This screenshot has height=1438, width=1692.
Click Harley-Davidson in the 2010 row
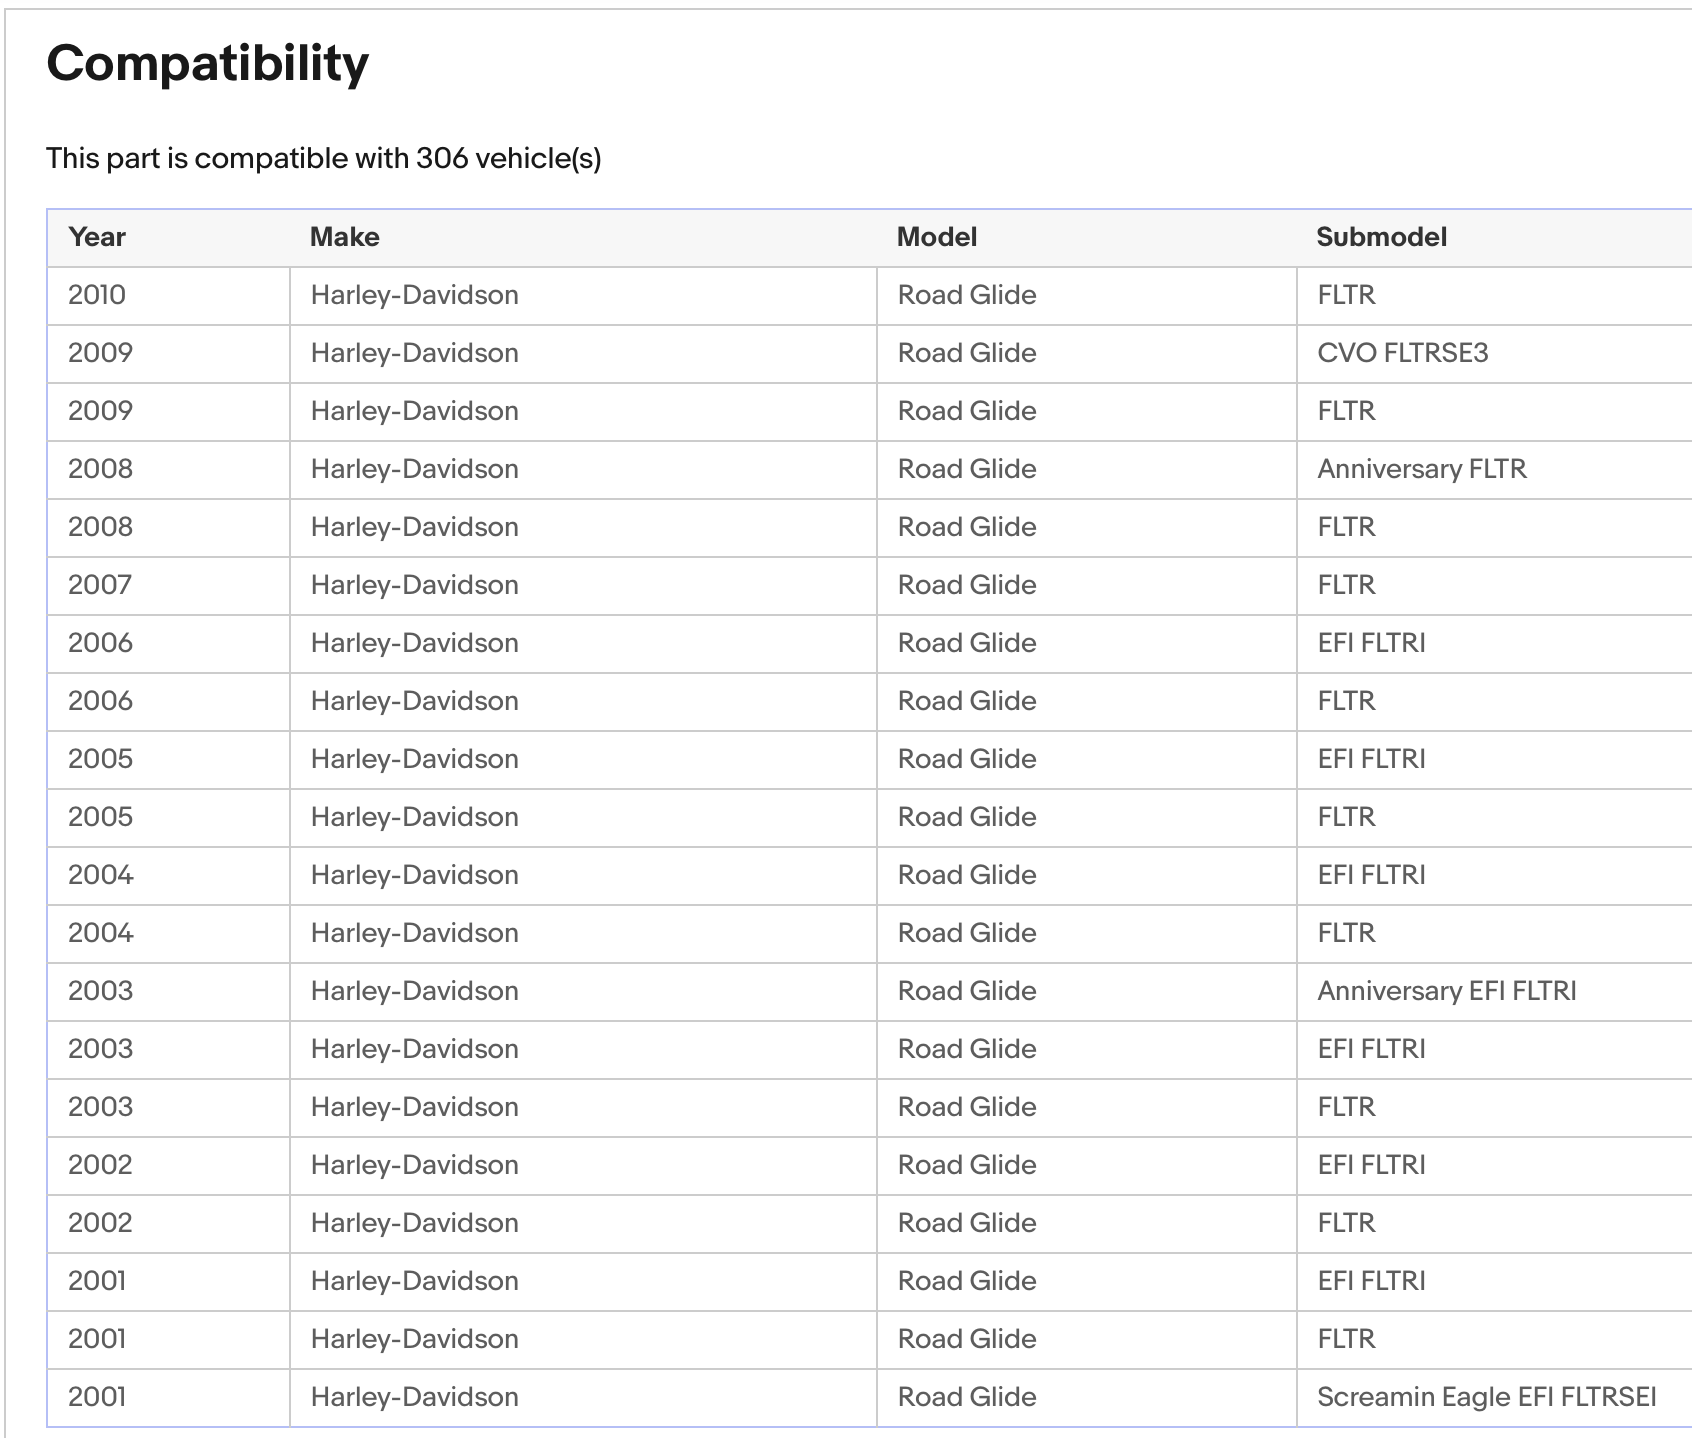[x=414, y=295]
